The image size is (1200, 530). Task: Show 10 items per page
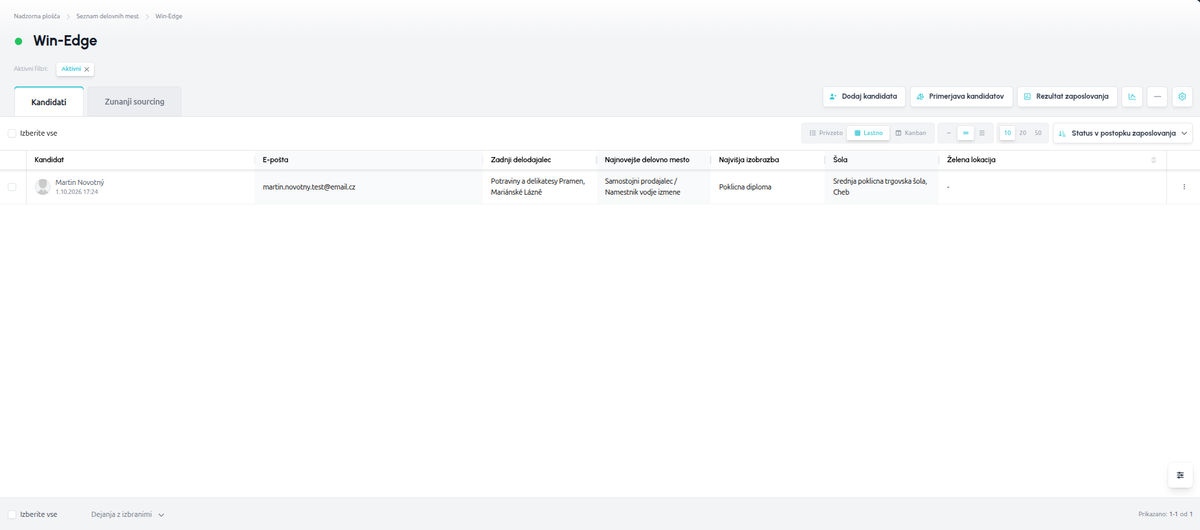(1008, 133)
